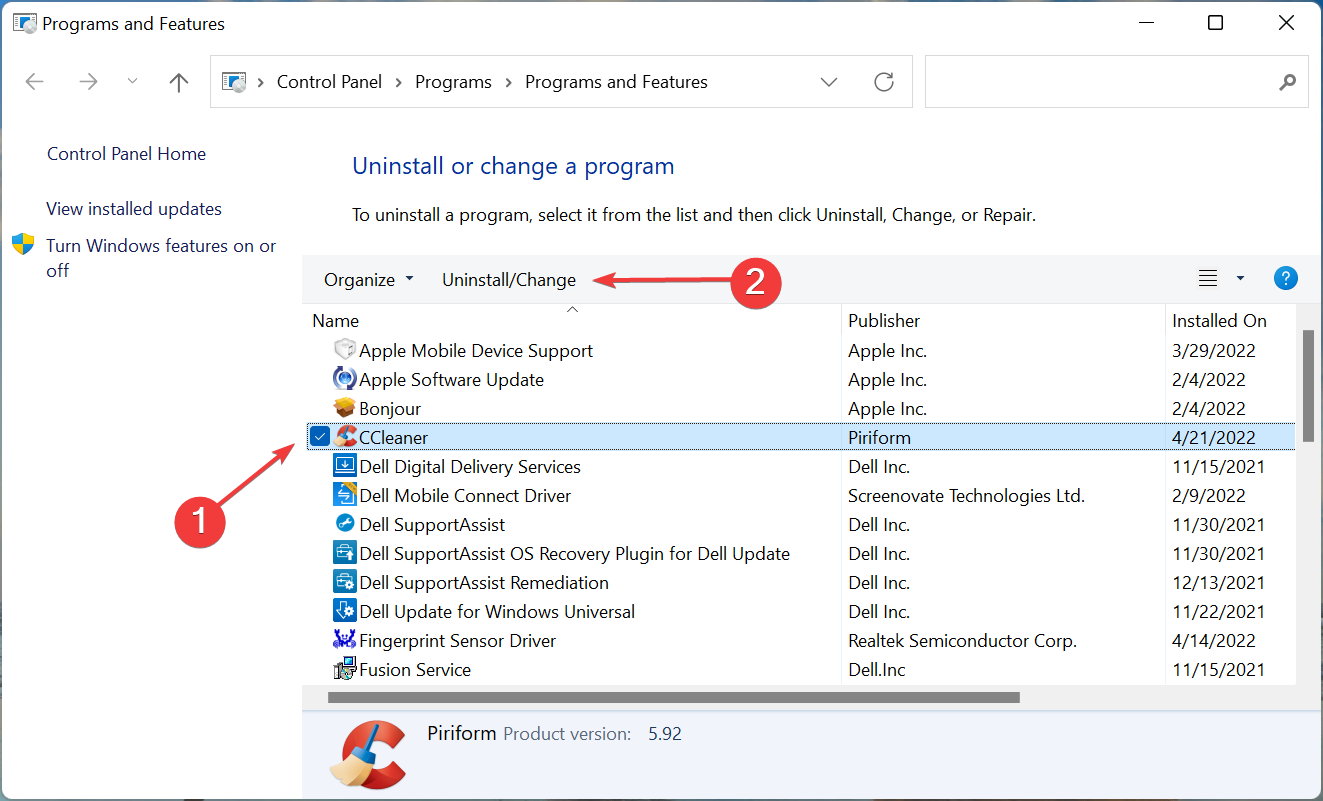The height and width of the screenshot is (801, 1323).
Task: Select the Fusion Service entry
Action: click(x=415, y=670)
